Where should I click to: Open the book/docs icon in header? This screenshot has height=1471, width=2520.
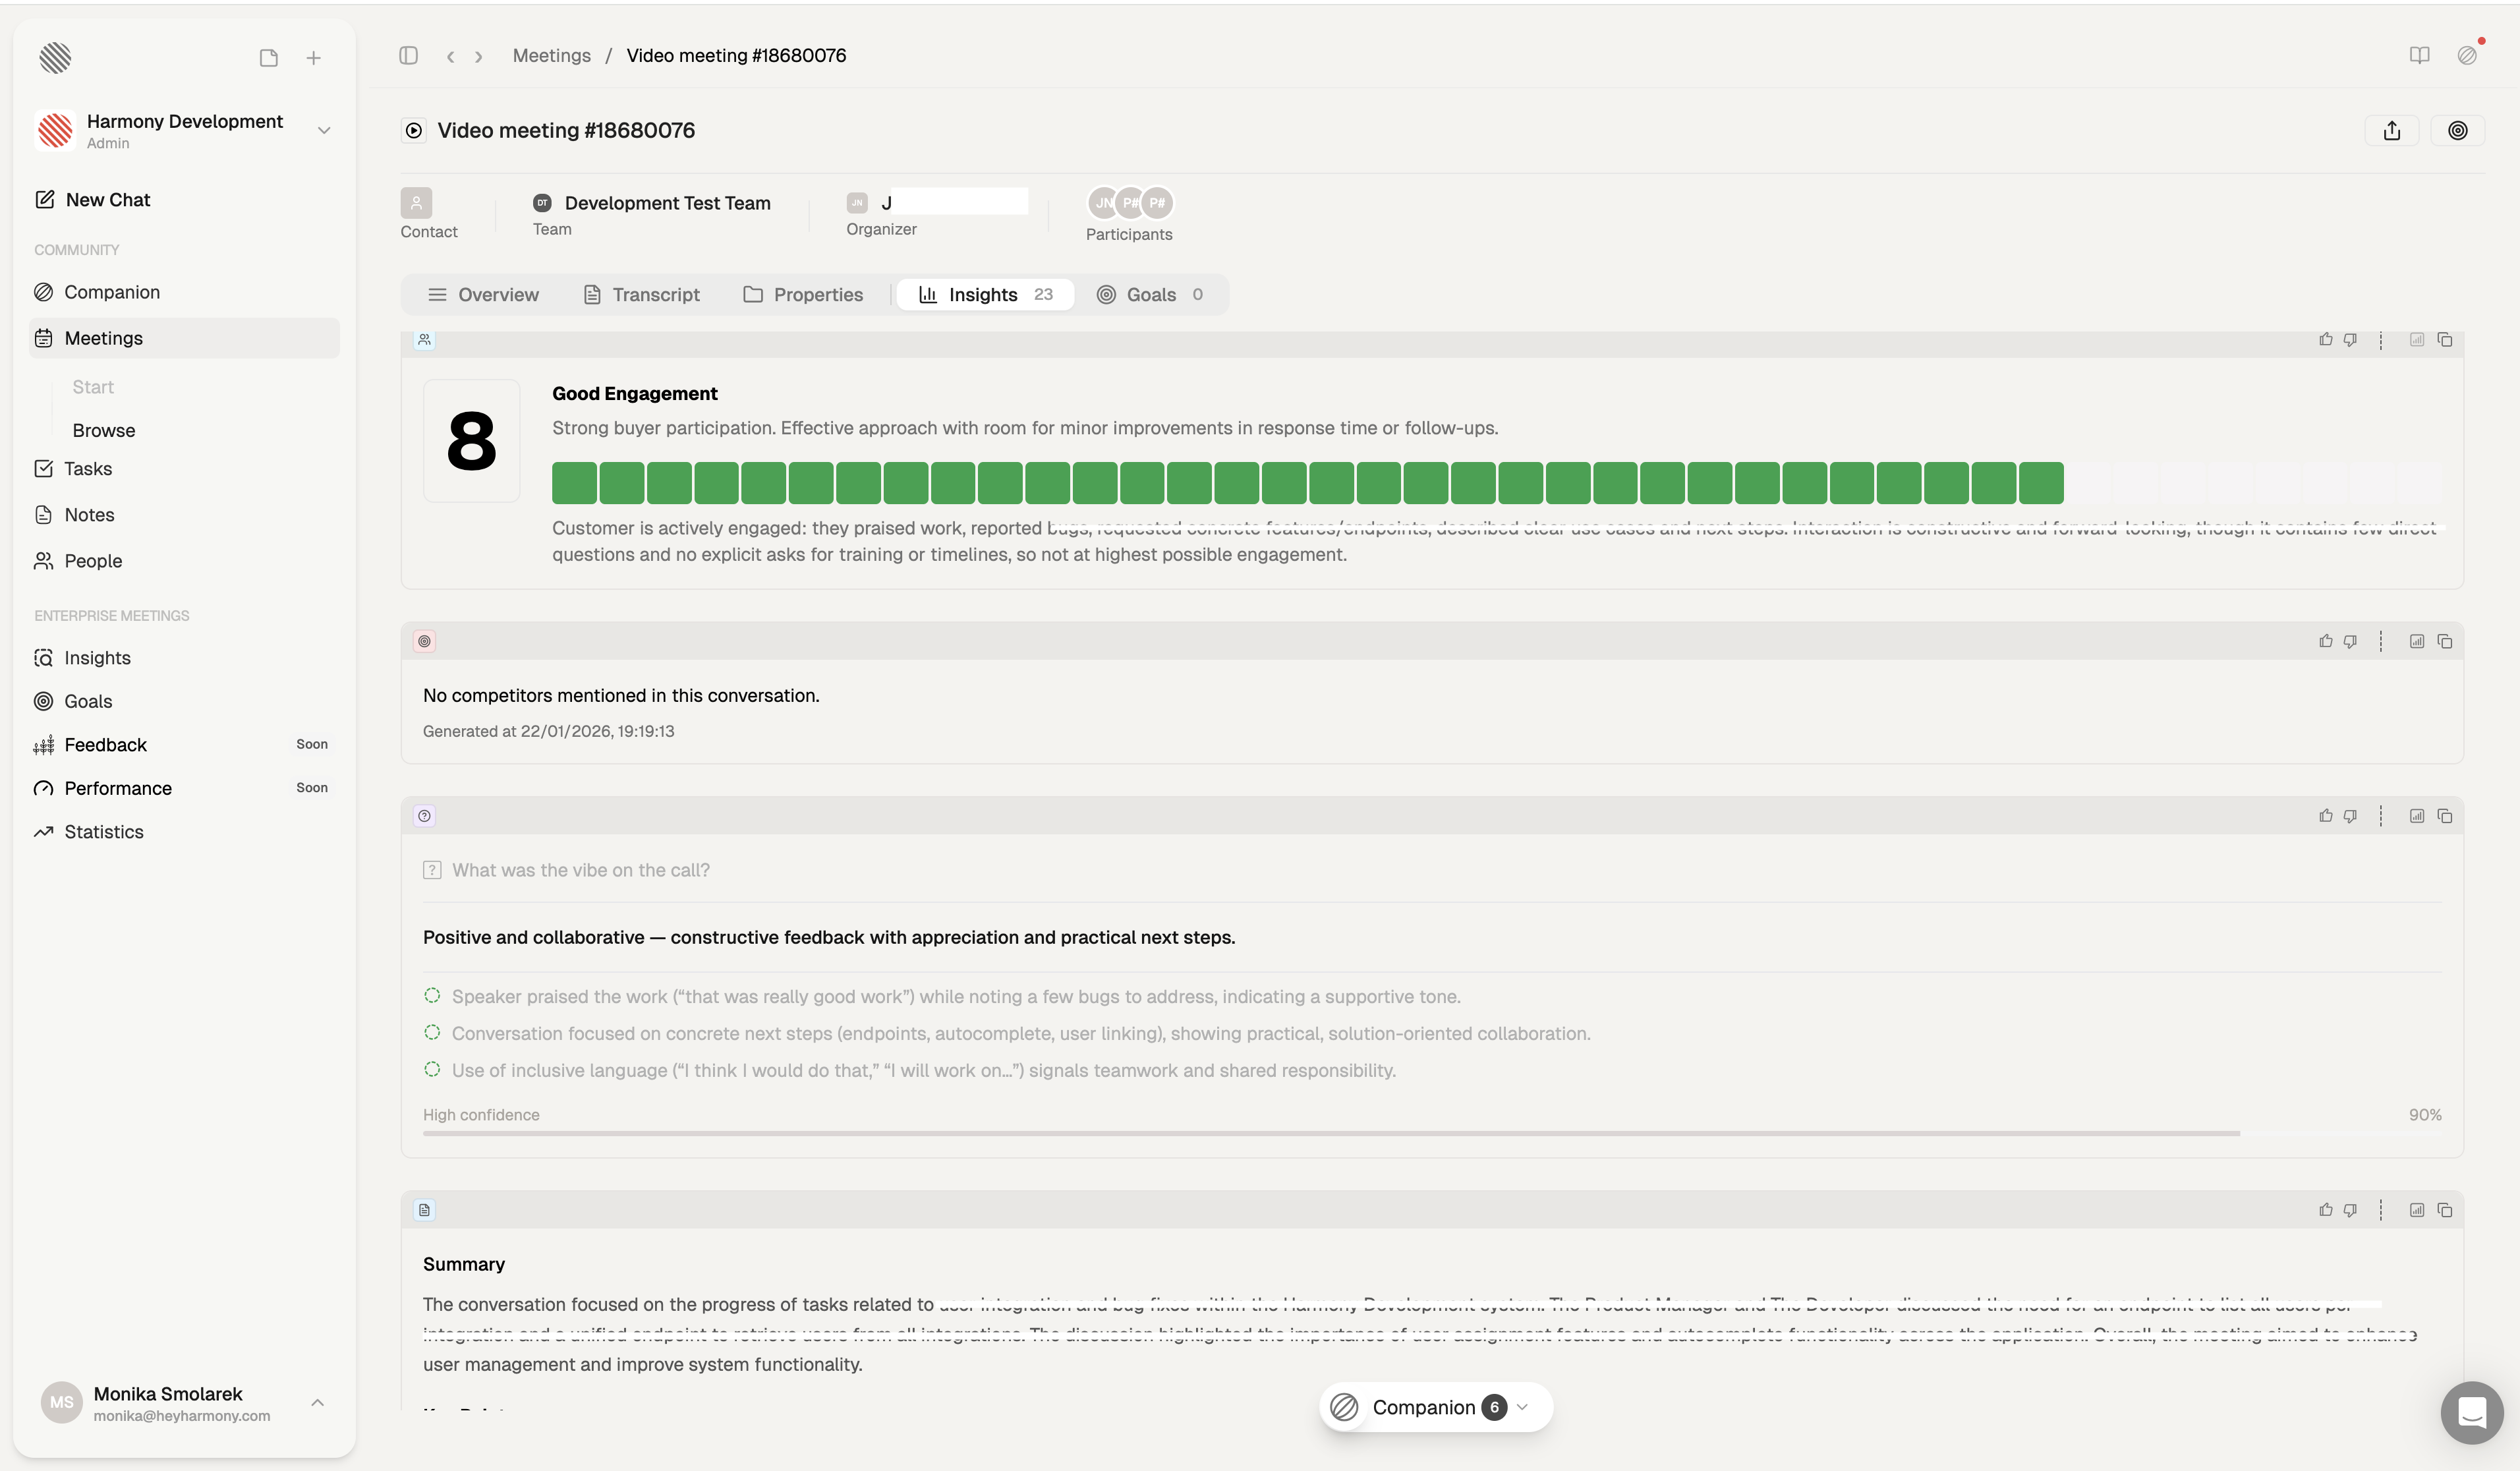pyautogui.click(x=2419, y=56)
